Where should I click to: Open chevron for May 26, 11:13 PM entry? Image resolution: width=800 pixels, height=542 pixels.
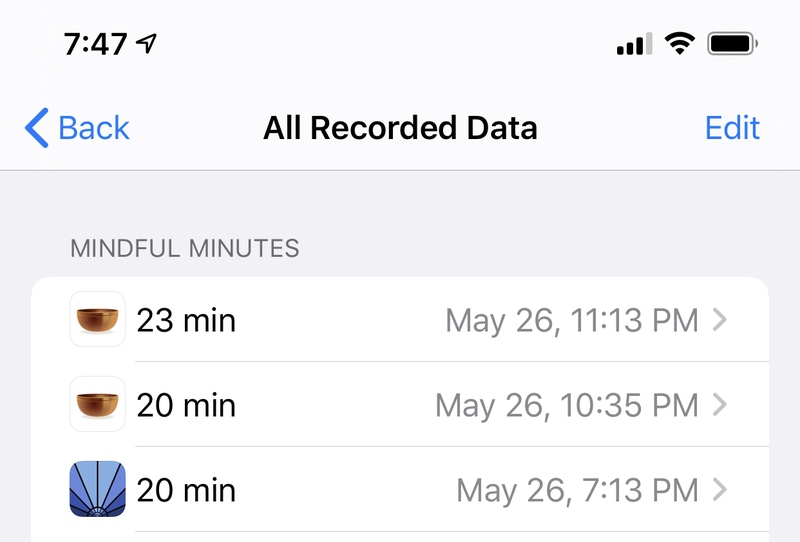[719, 320]
